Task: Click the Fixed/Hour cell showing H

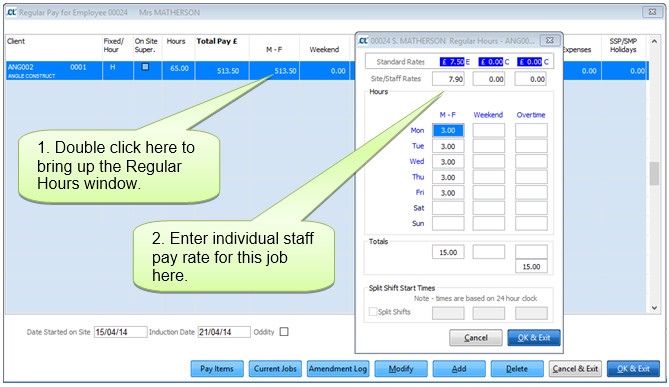Action: (118, 71)
